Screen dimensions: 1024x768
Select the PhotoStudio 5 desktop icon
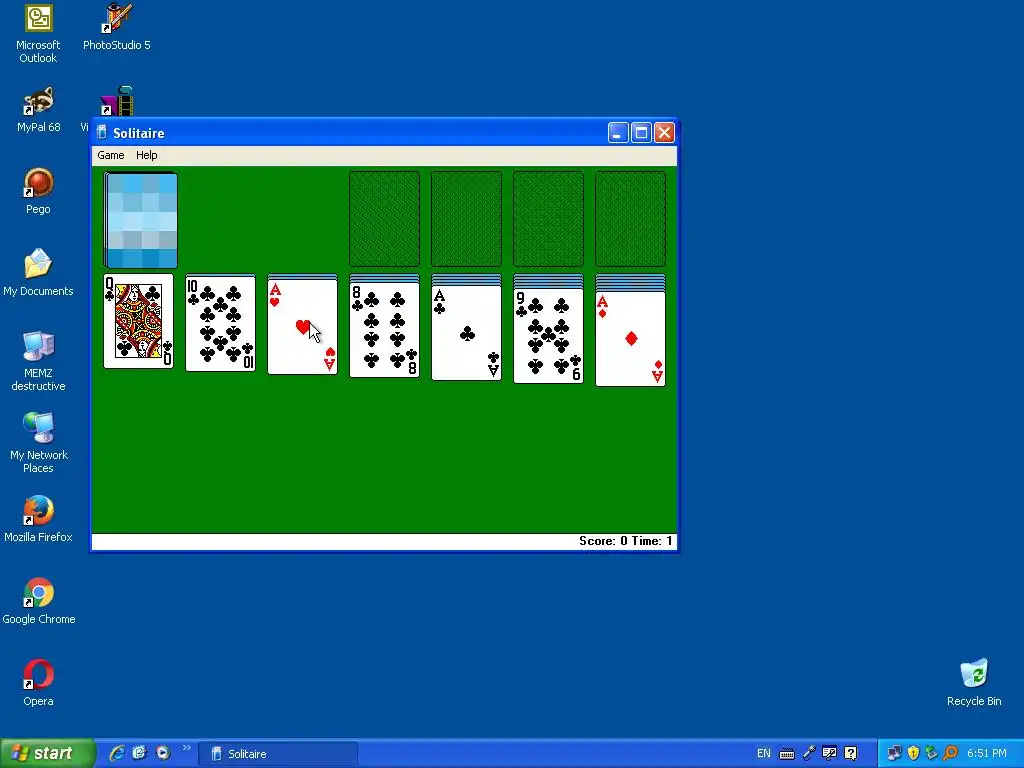[x=116, y=27]
